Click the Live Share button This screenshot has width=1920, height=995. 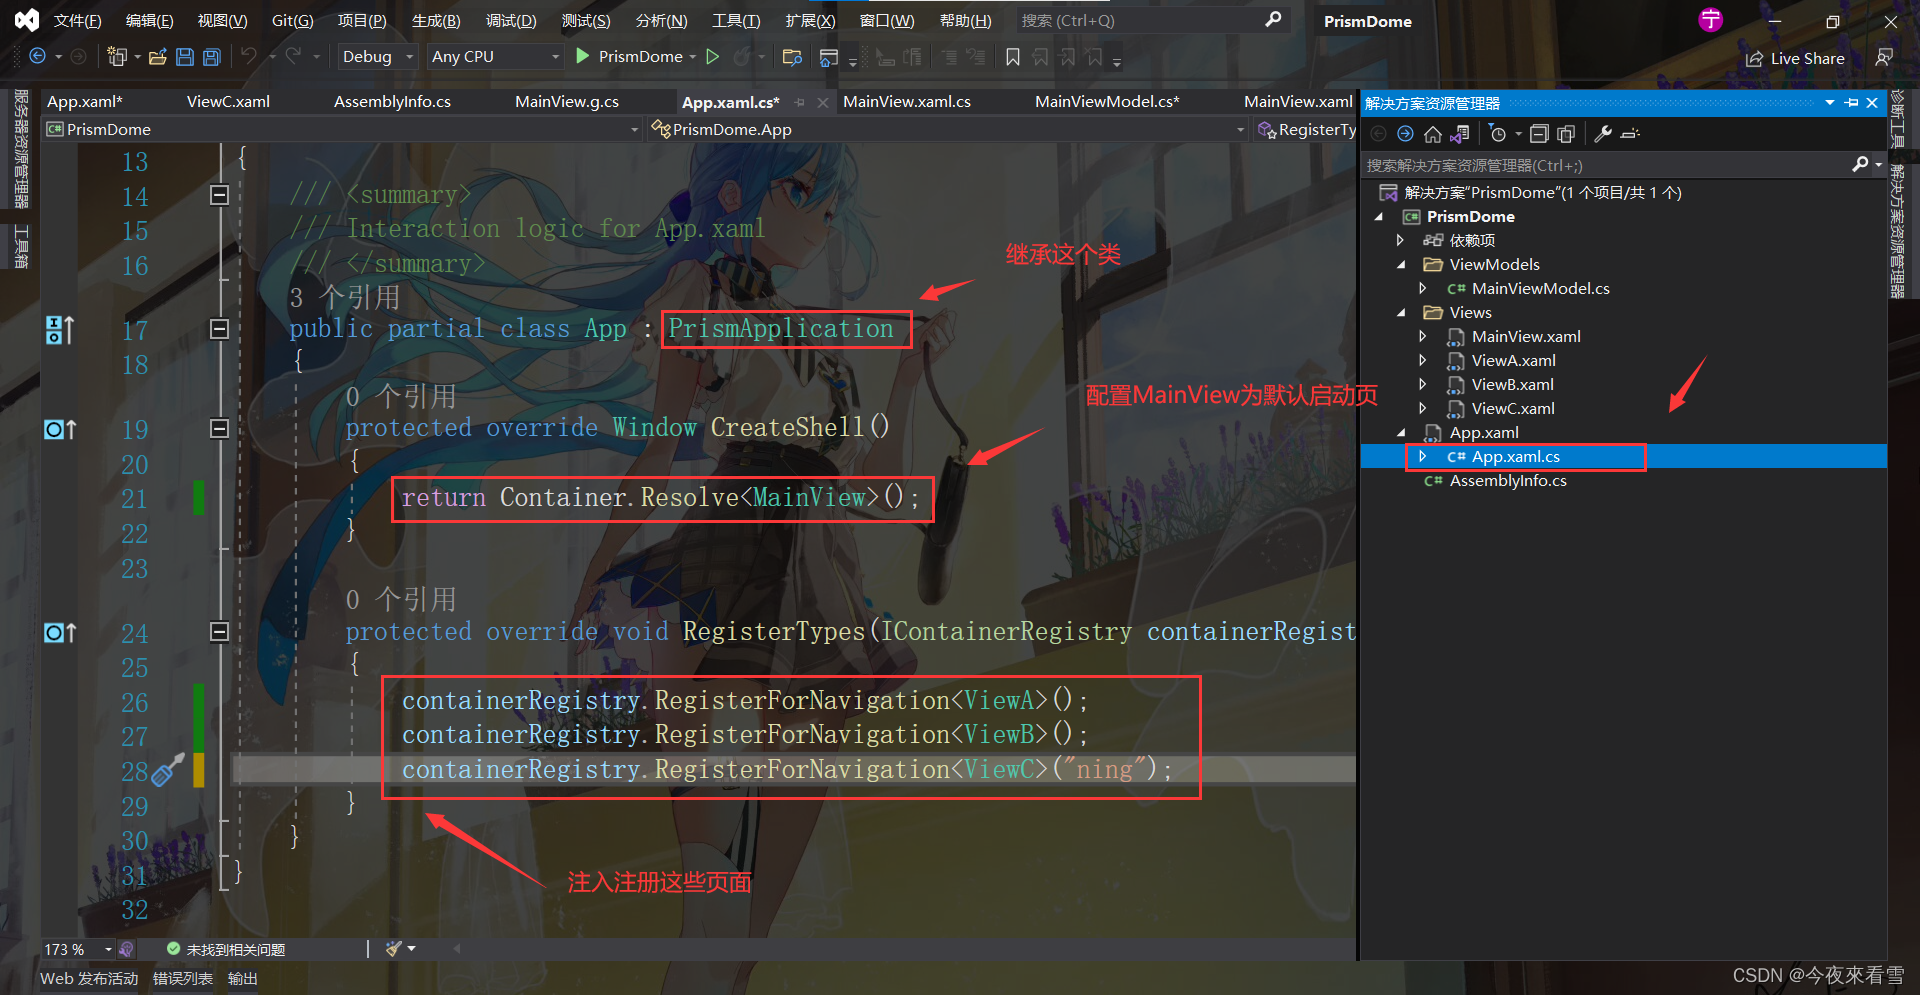pyautogui.click(x=1795, y=59)
